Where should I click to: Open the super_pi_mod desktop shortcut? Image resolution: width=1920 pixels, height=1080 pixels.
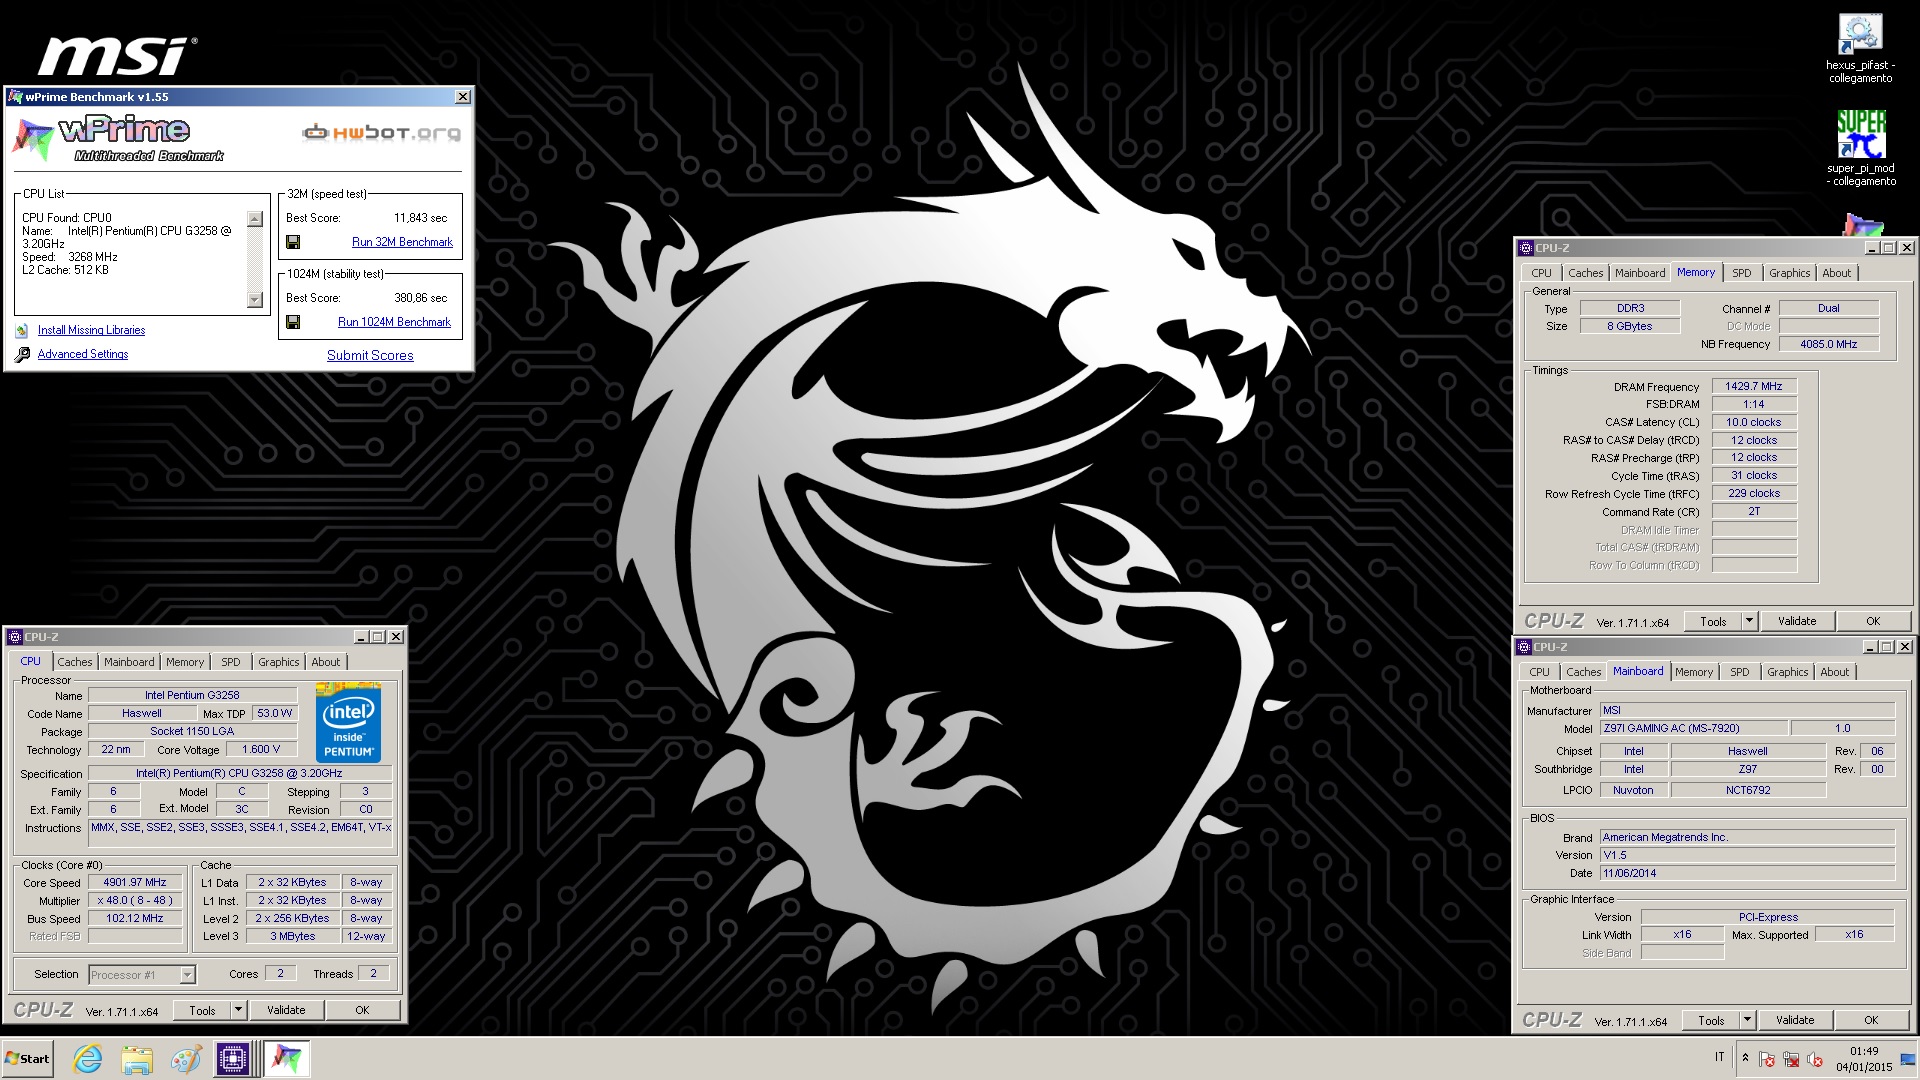(x=1861, y=148)
